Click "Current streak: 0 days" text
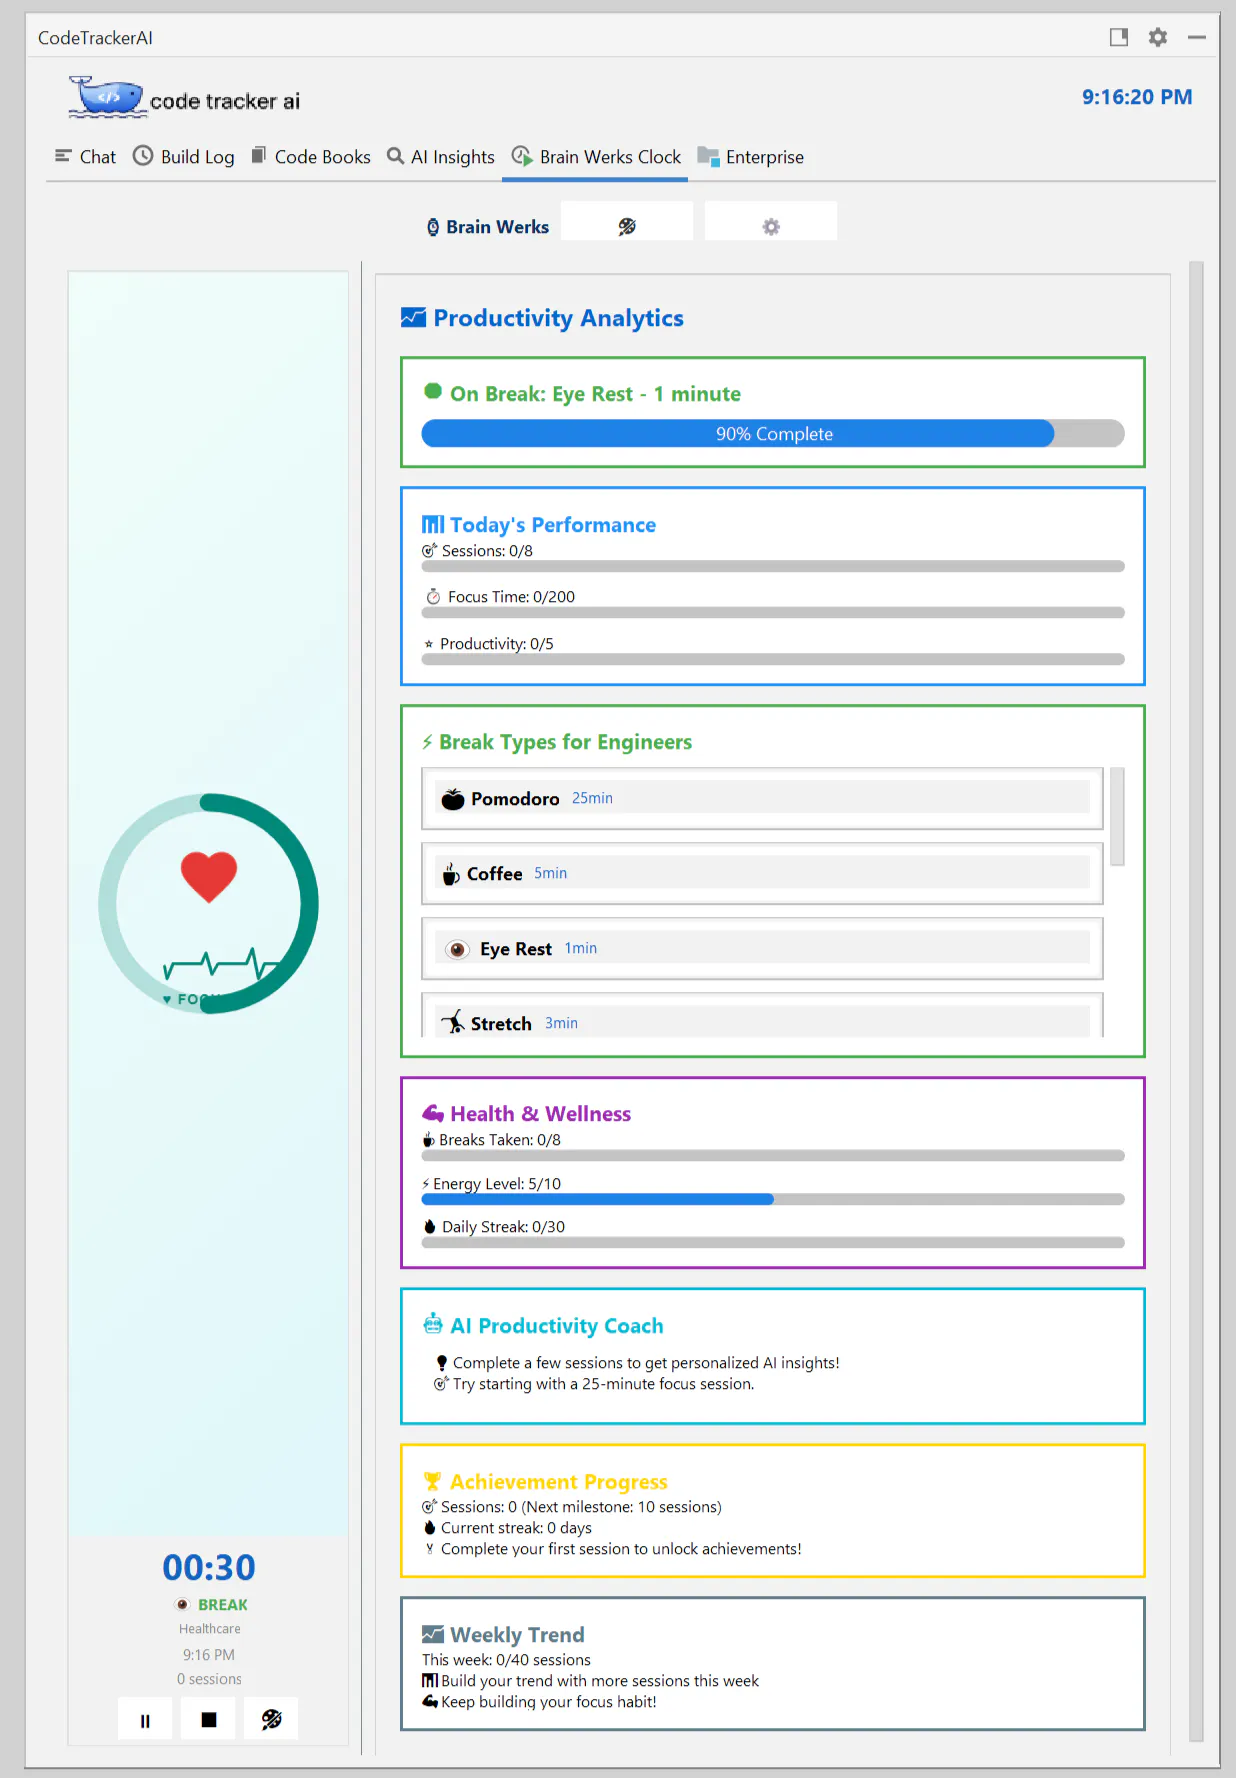Image resolution: width=1236 pixels, height=1778 pixels. 516,1528
